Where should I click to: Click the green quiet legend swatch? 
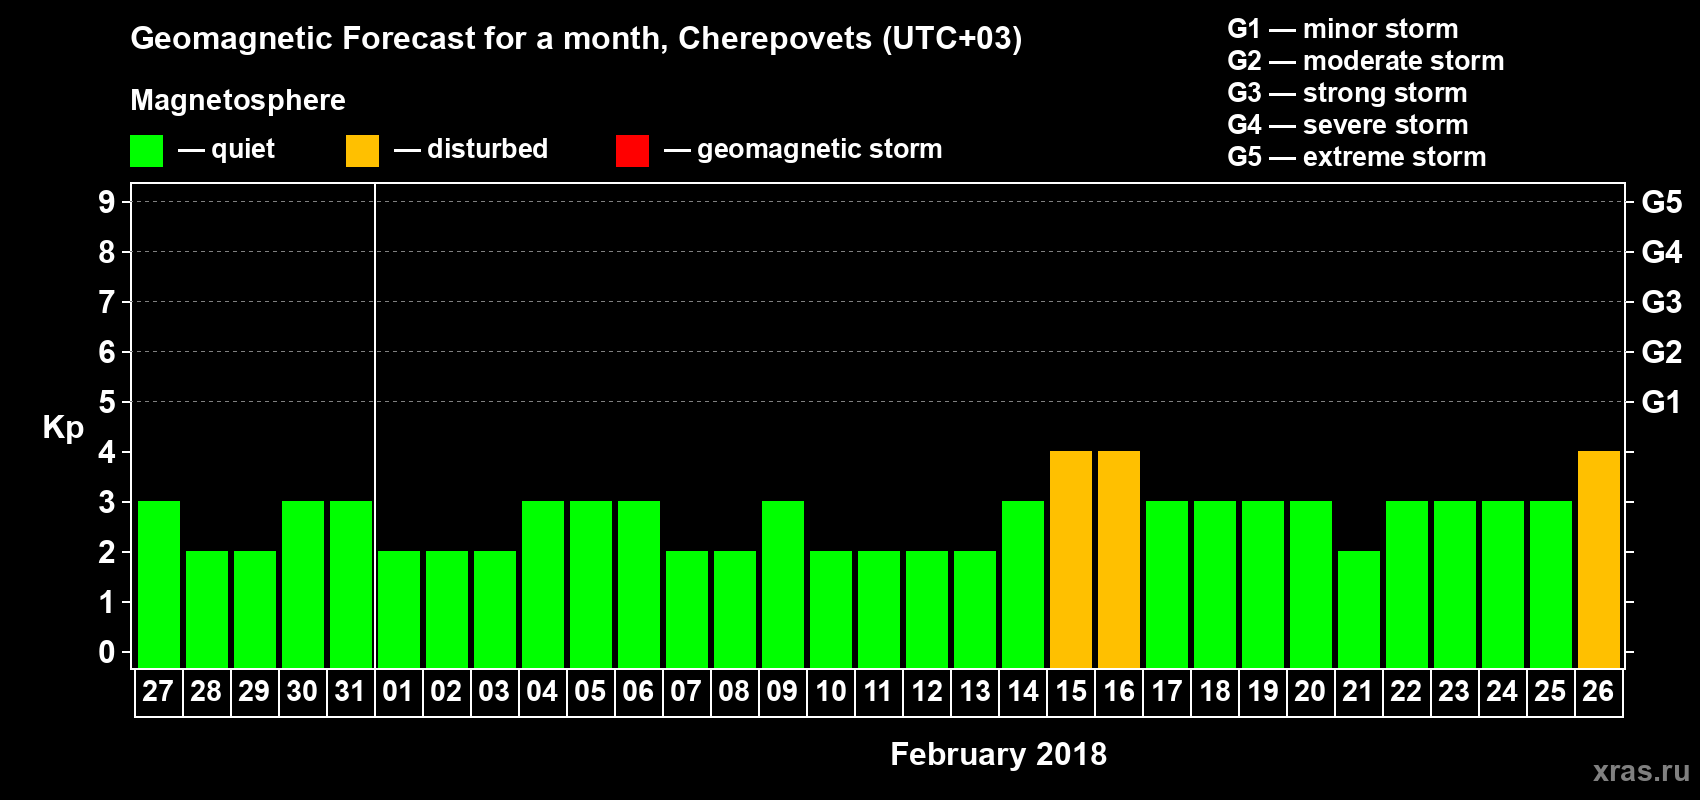point(147,151)
